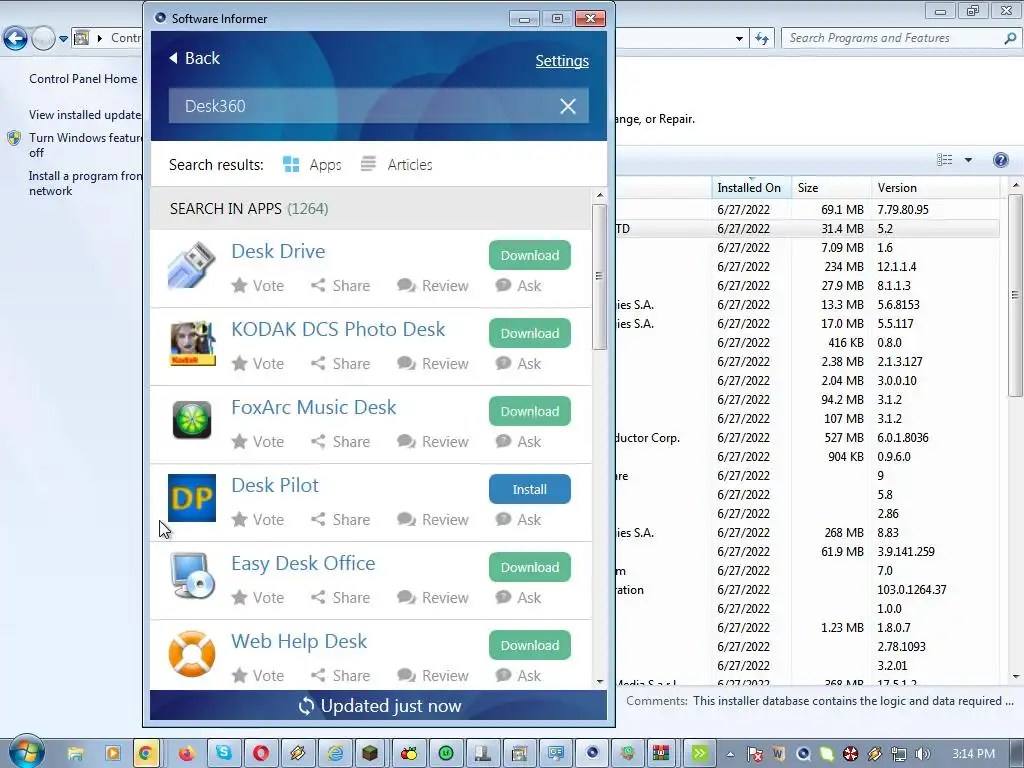Open Software Informer Settings
Screen dimensions: 1024x768
(x=562, y=61)
